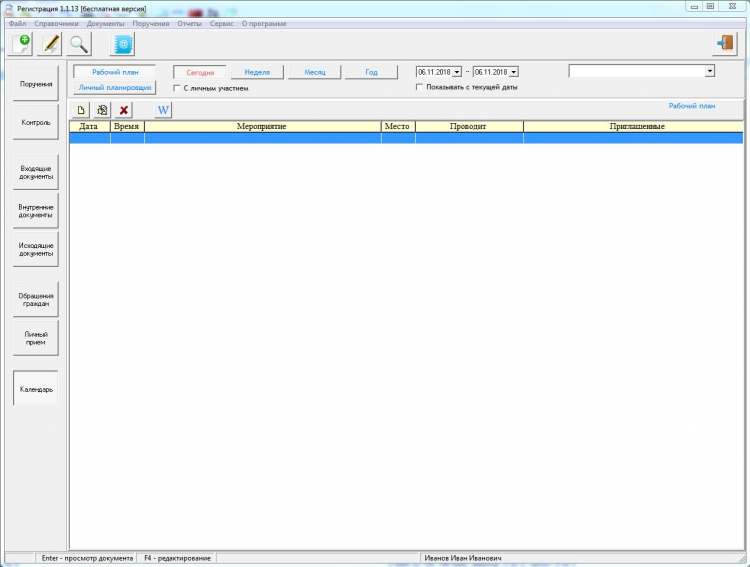The height and width of the screenshot is (567, 750).
Task: Tick 'Показывать с текущей даты' checkbox
Action: tap(419, 87)
